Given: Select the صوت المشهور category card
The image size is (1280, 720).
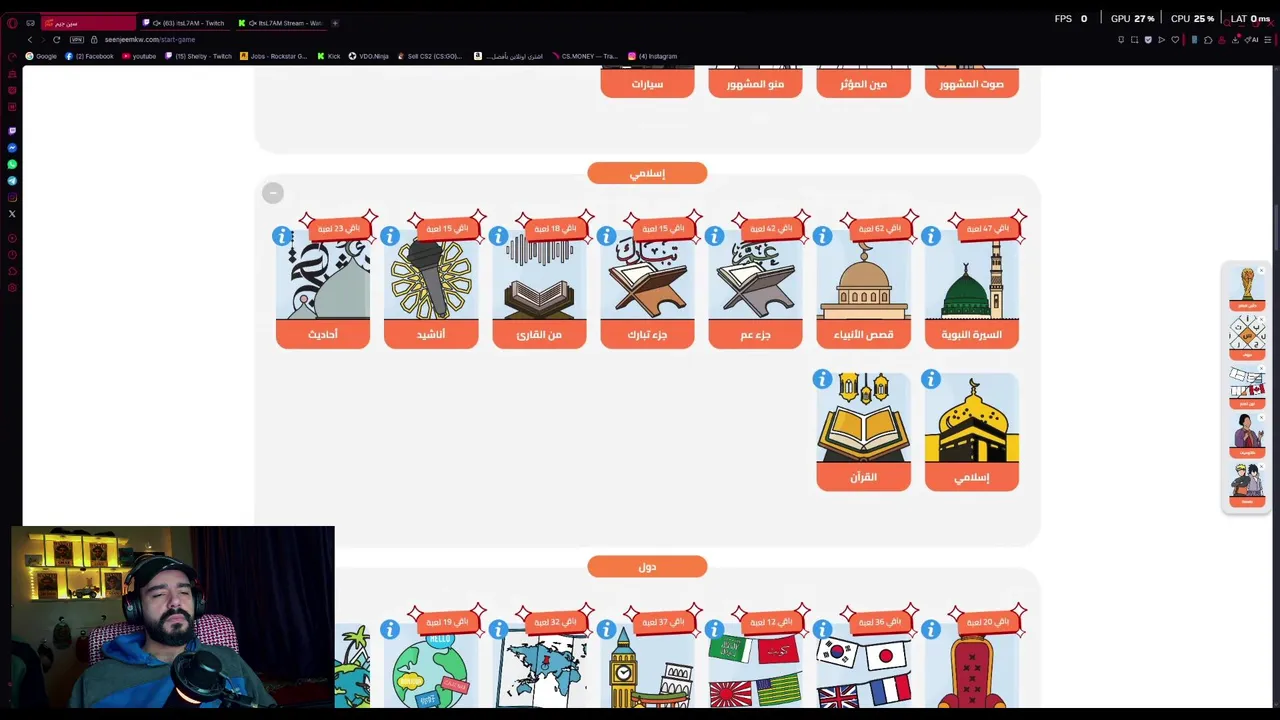Looking at the screenshot, I should [972, 83].
